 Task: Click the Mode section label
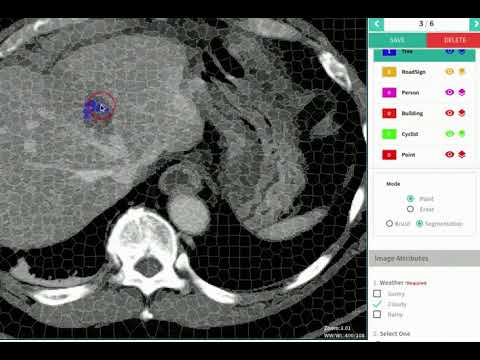393,184
